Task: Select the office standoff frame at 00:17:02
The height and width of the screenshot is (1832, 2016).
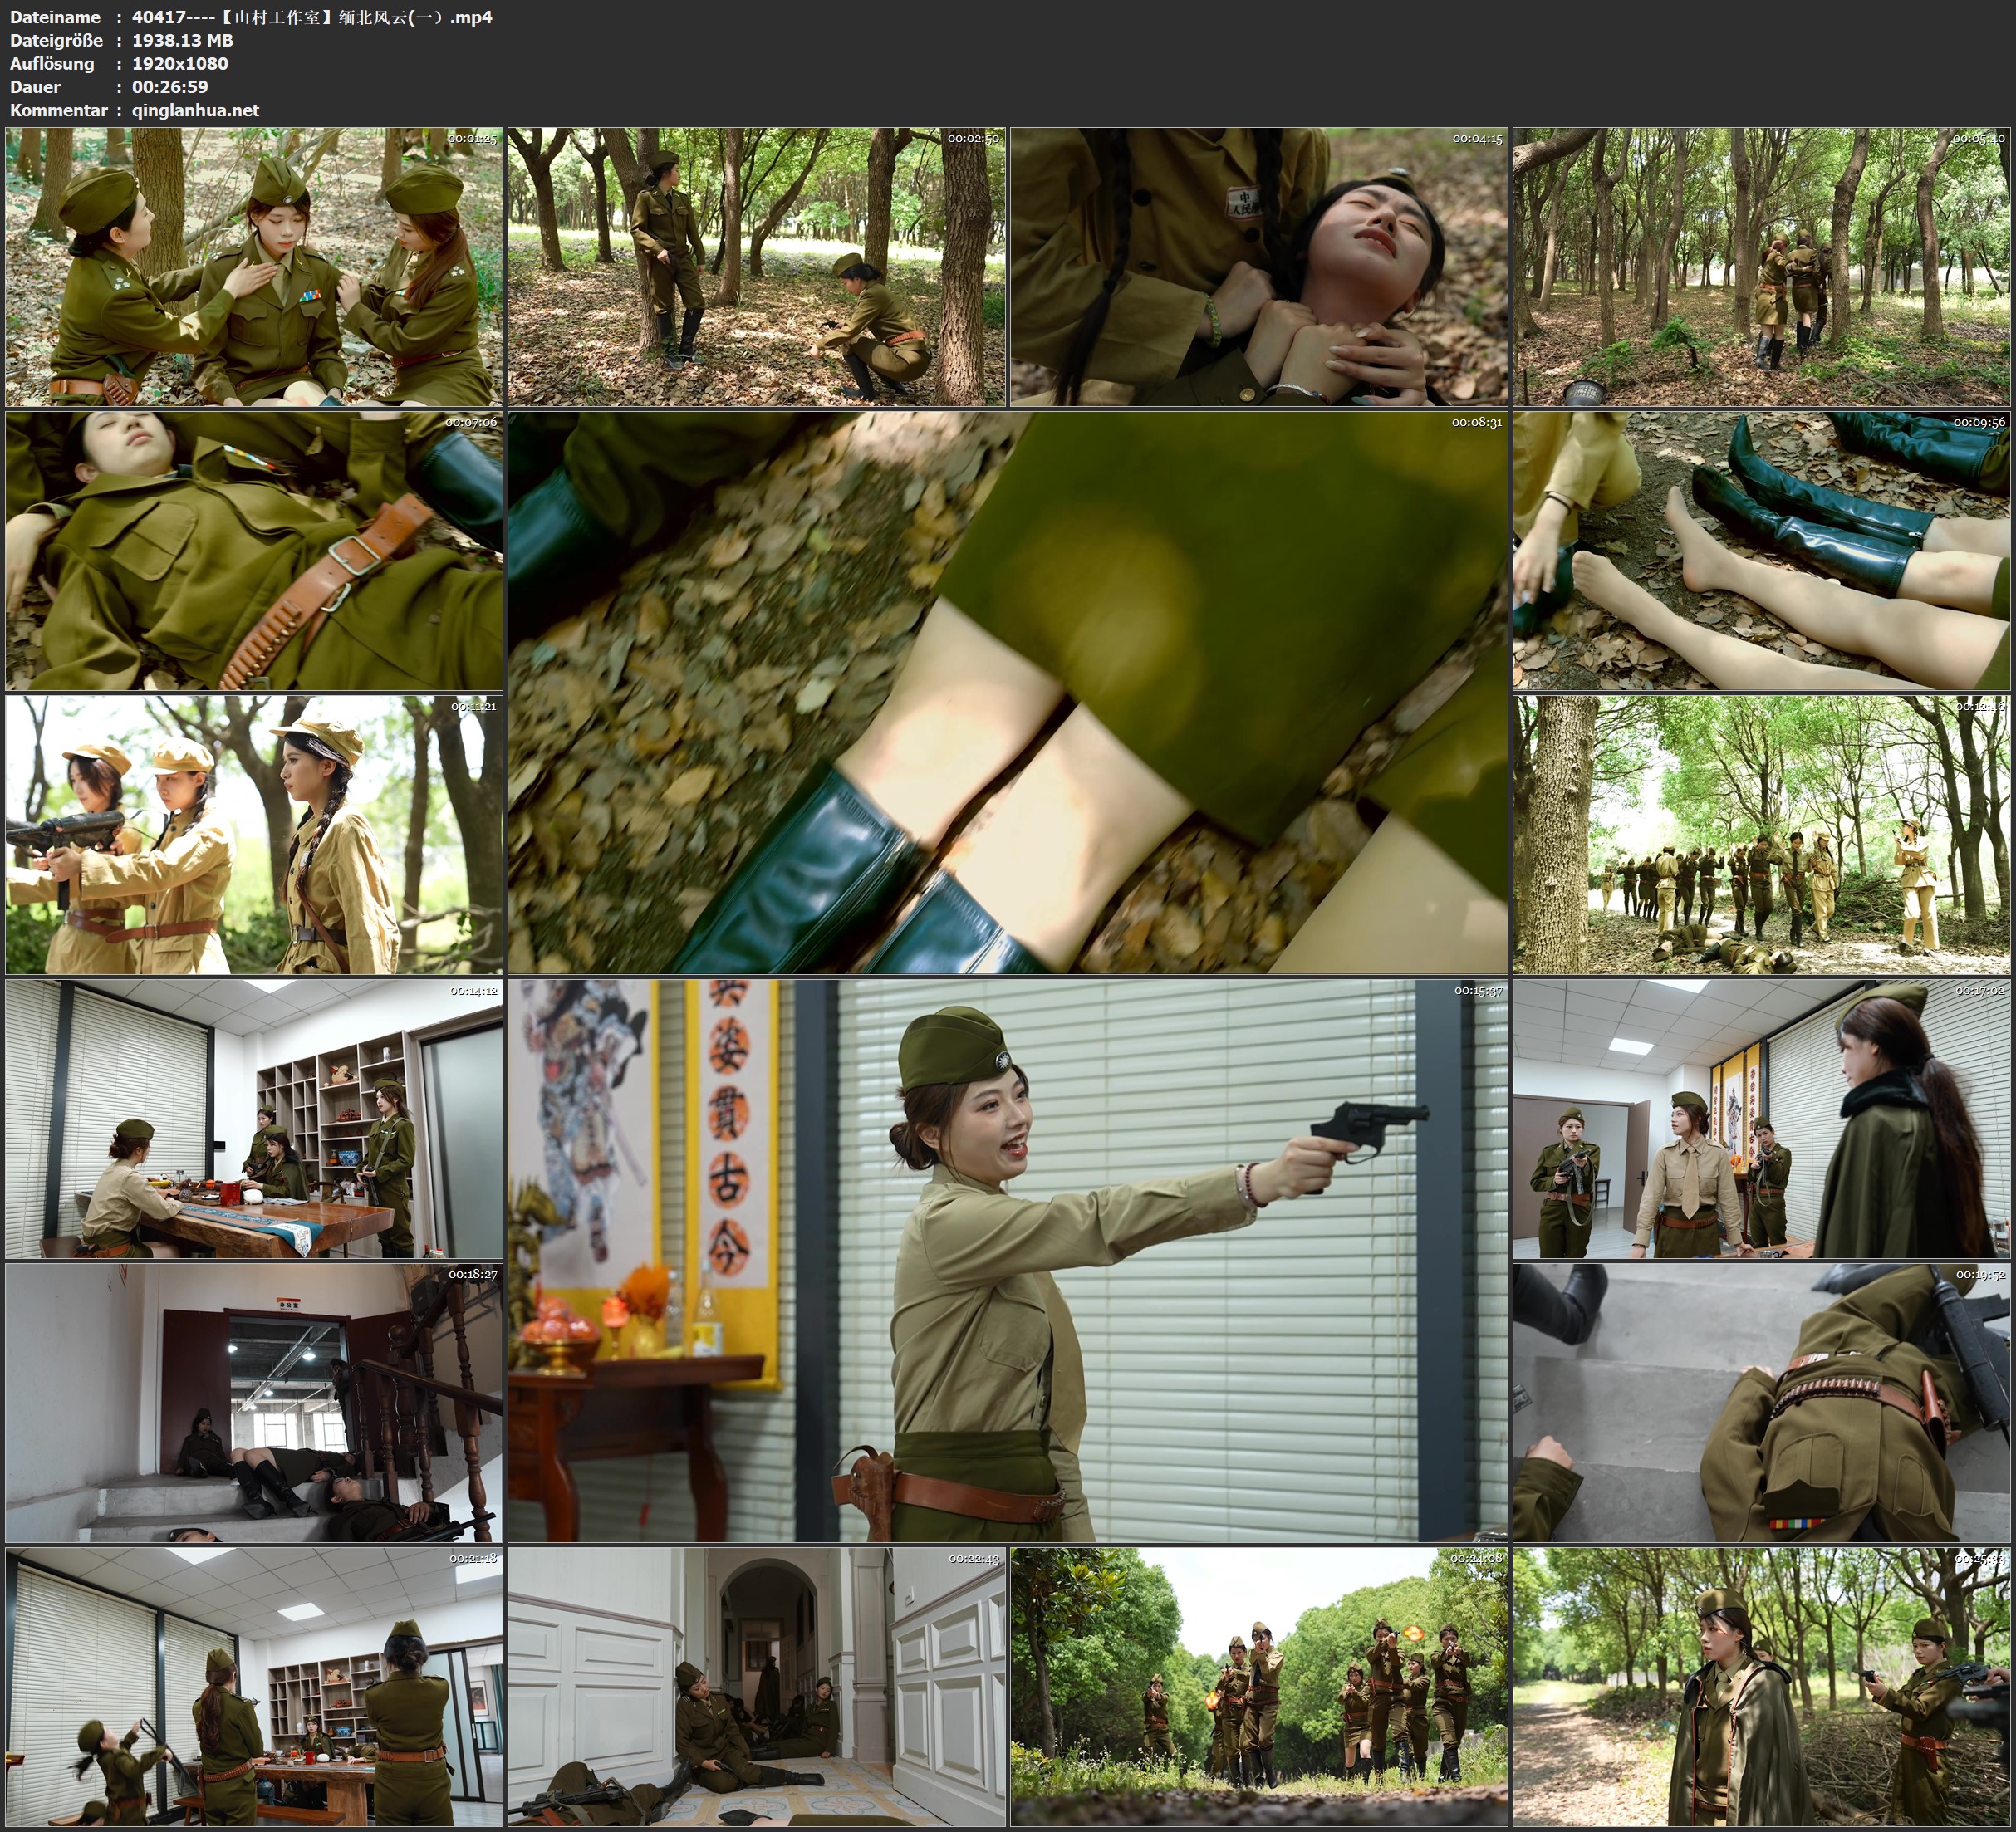Action: tap(1762, 1118)
